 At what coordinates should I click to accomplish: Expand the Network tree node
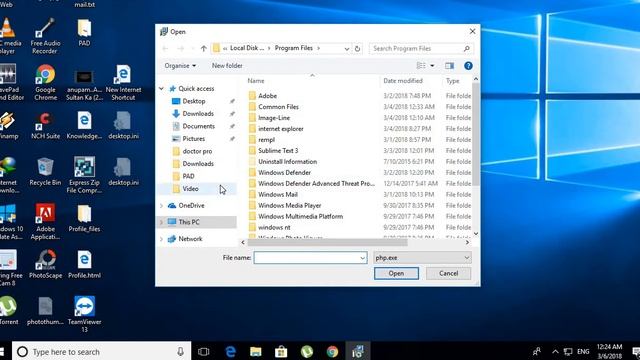coord(162,239)
